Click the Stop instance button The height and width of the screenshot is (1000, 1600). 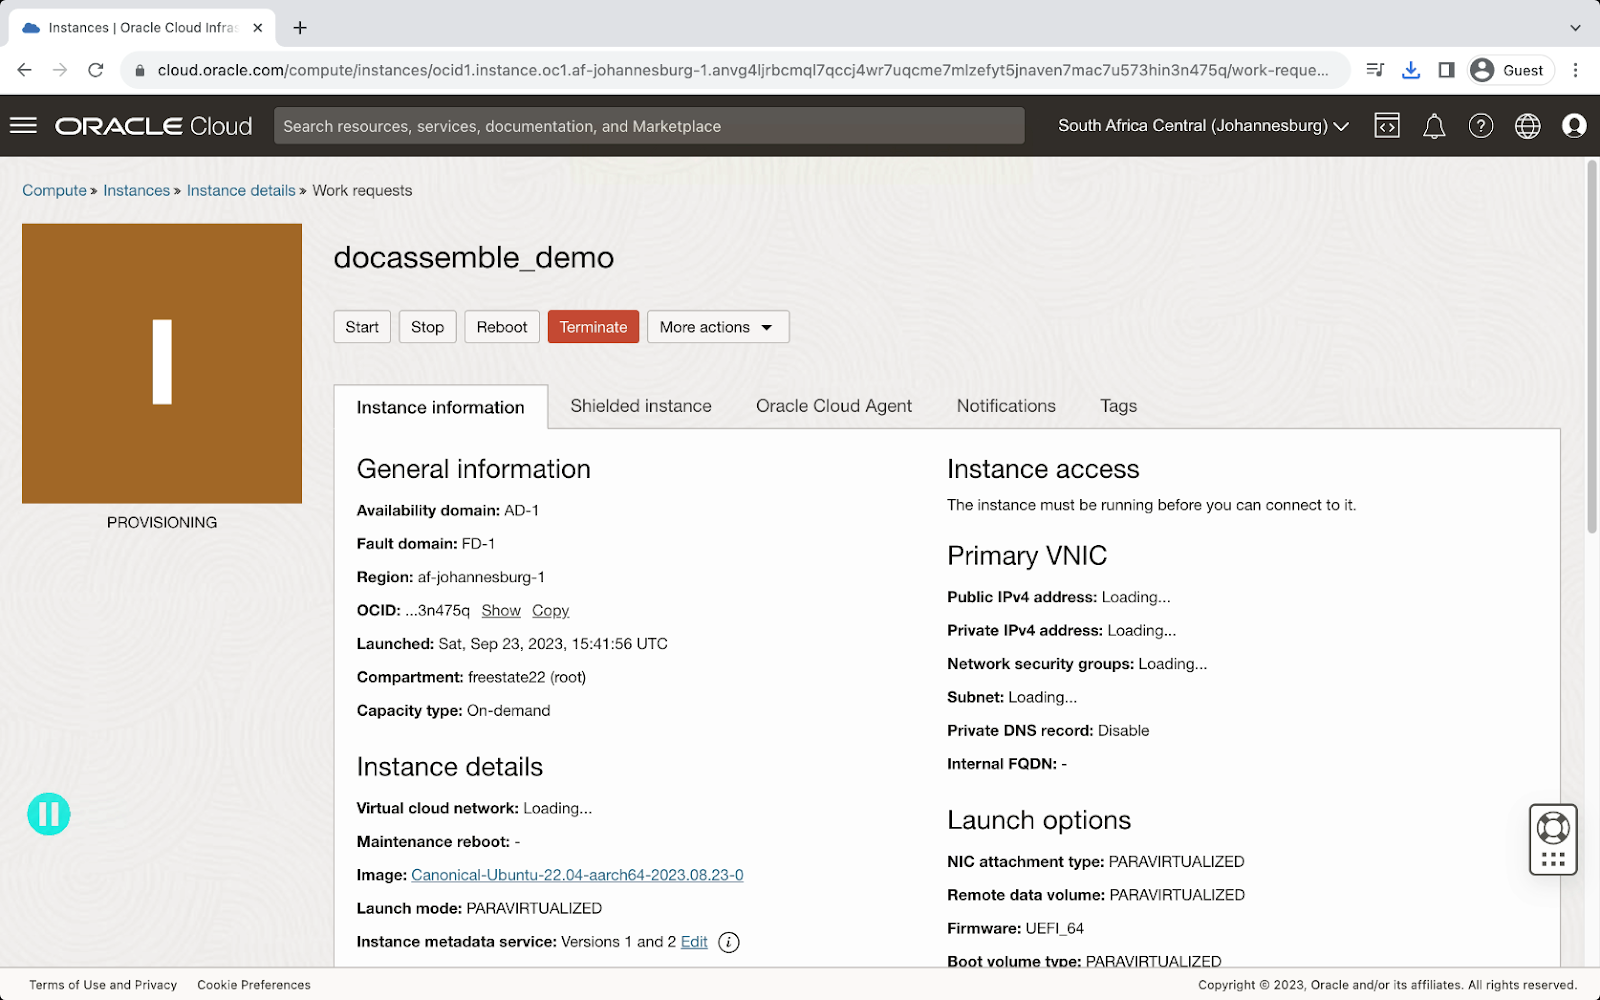tap(427, 327)
